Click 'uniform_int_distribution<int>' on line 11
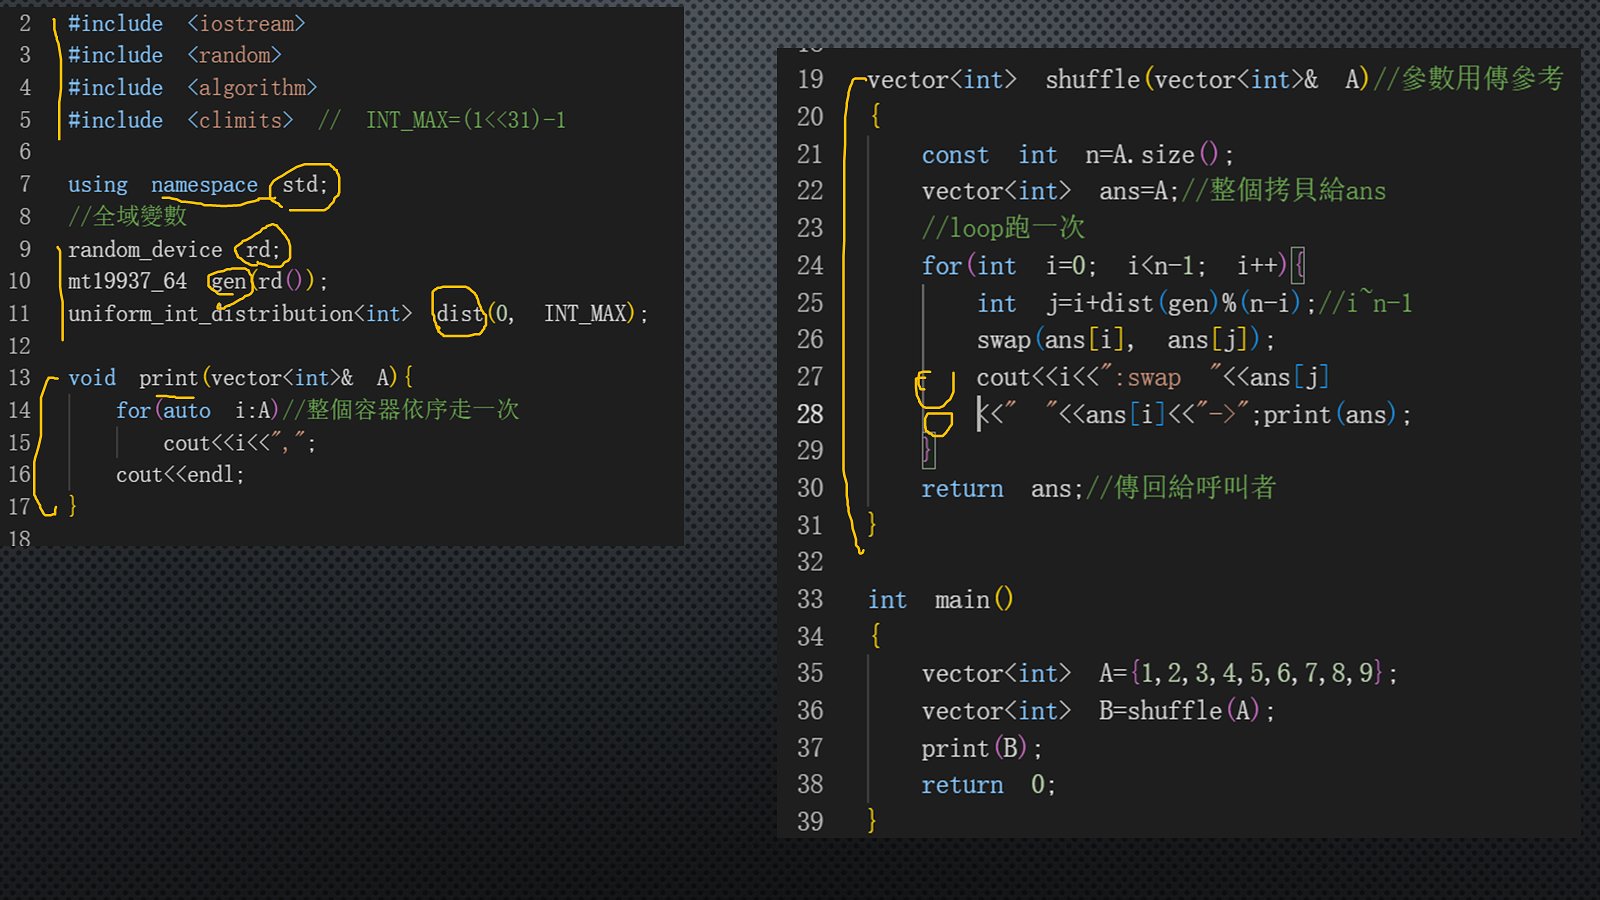Image resolution: width=1600 pixels, height=900 pixels. coord(239,314)
